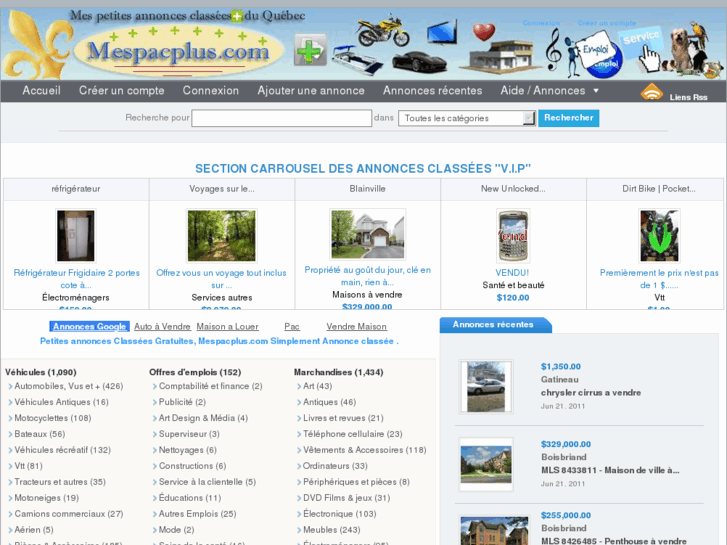727x545 pixels.
Task: Click the Pac ad link
Action: 292,327
